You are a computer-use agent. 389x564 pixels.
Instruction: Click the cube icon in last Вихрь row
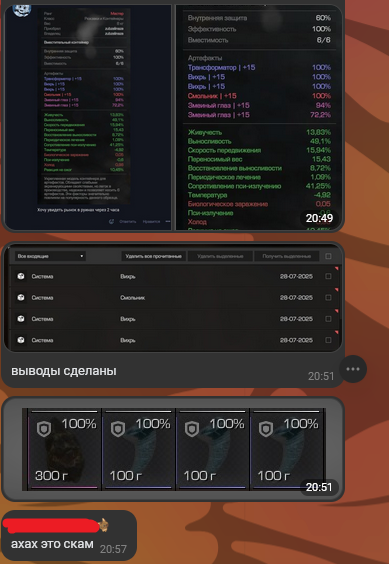tap(21, 340)
